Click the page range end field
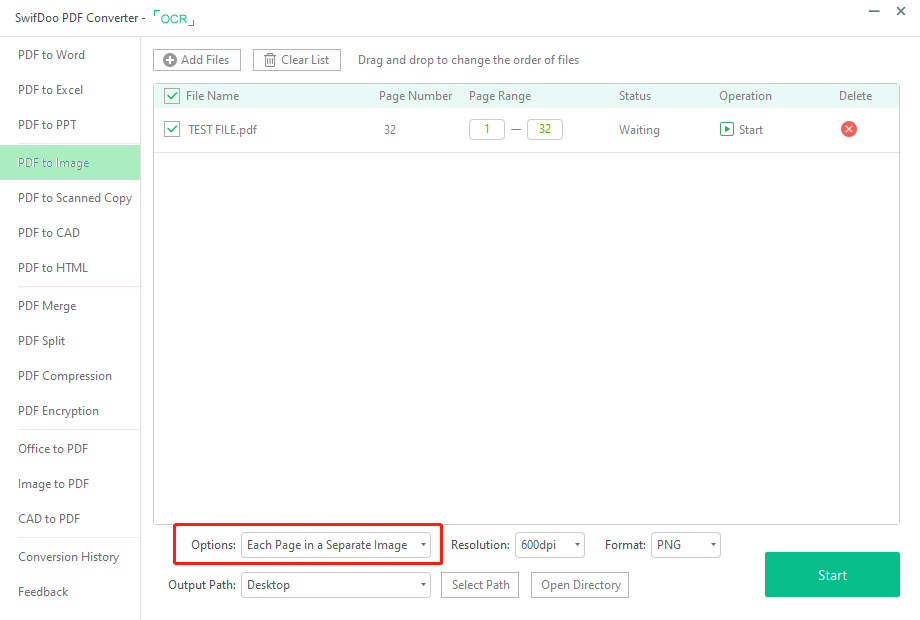Screen dimensions: 920x620 545,129
